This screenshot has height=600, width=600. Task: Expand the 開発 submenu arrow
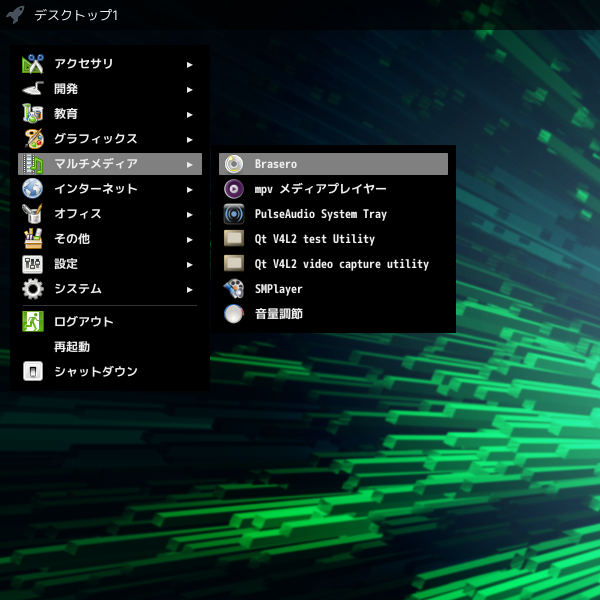(x=189, y=90)
